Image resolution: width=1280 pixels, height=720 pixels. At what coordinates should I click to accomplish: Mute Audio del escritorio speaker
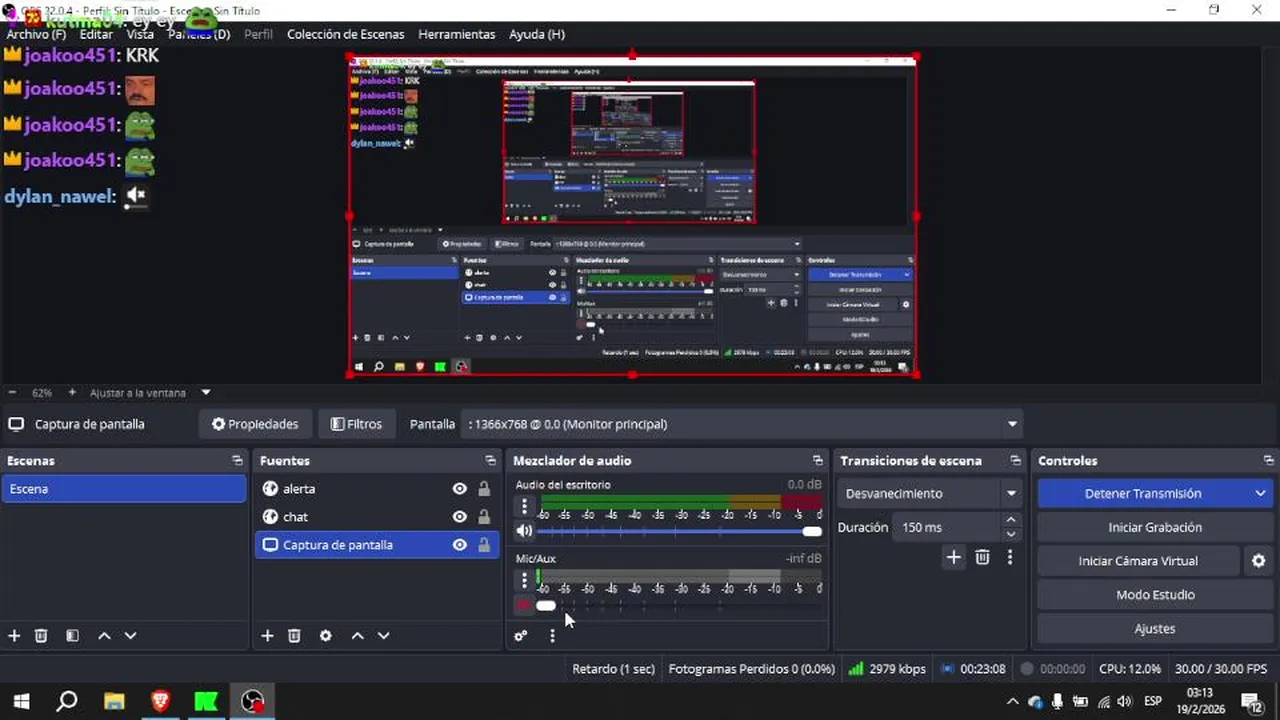coord(524,531)
